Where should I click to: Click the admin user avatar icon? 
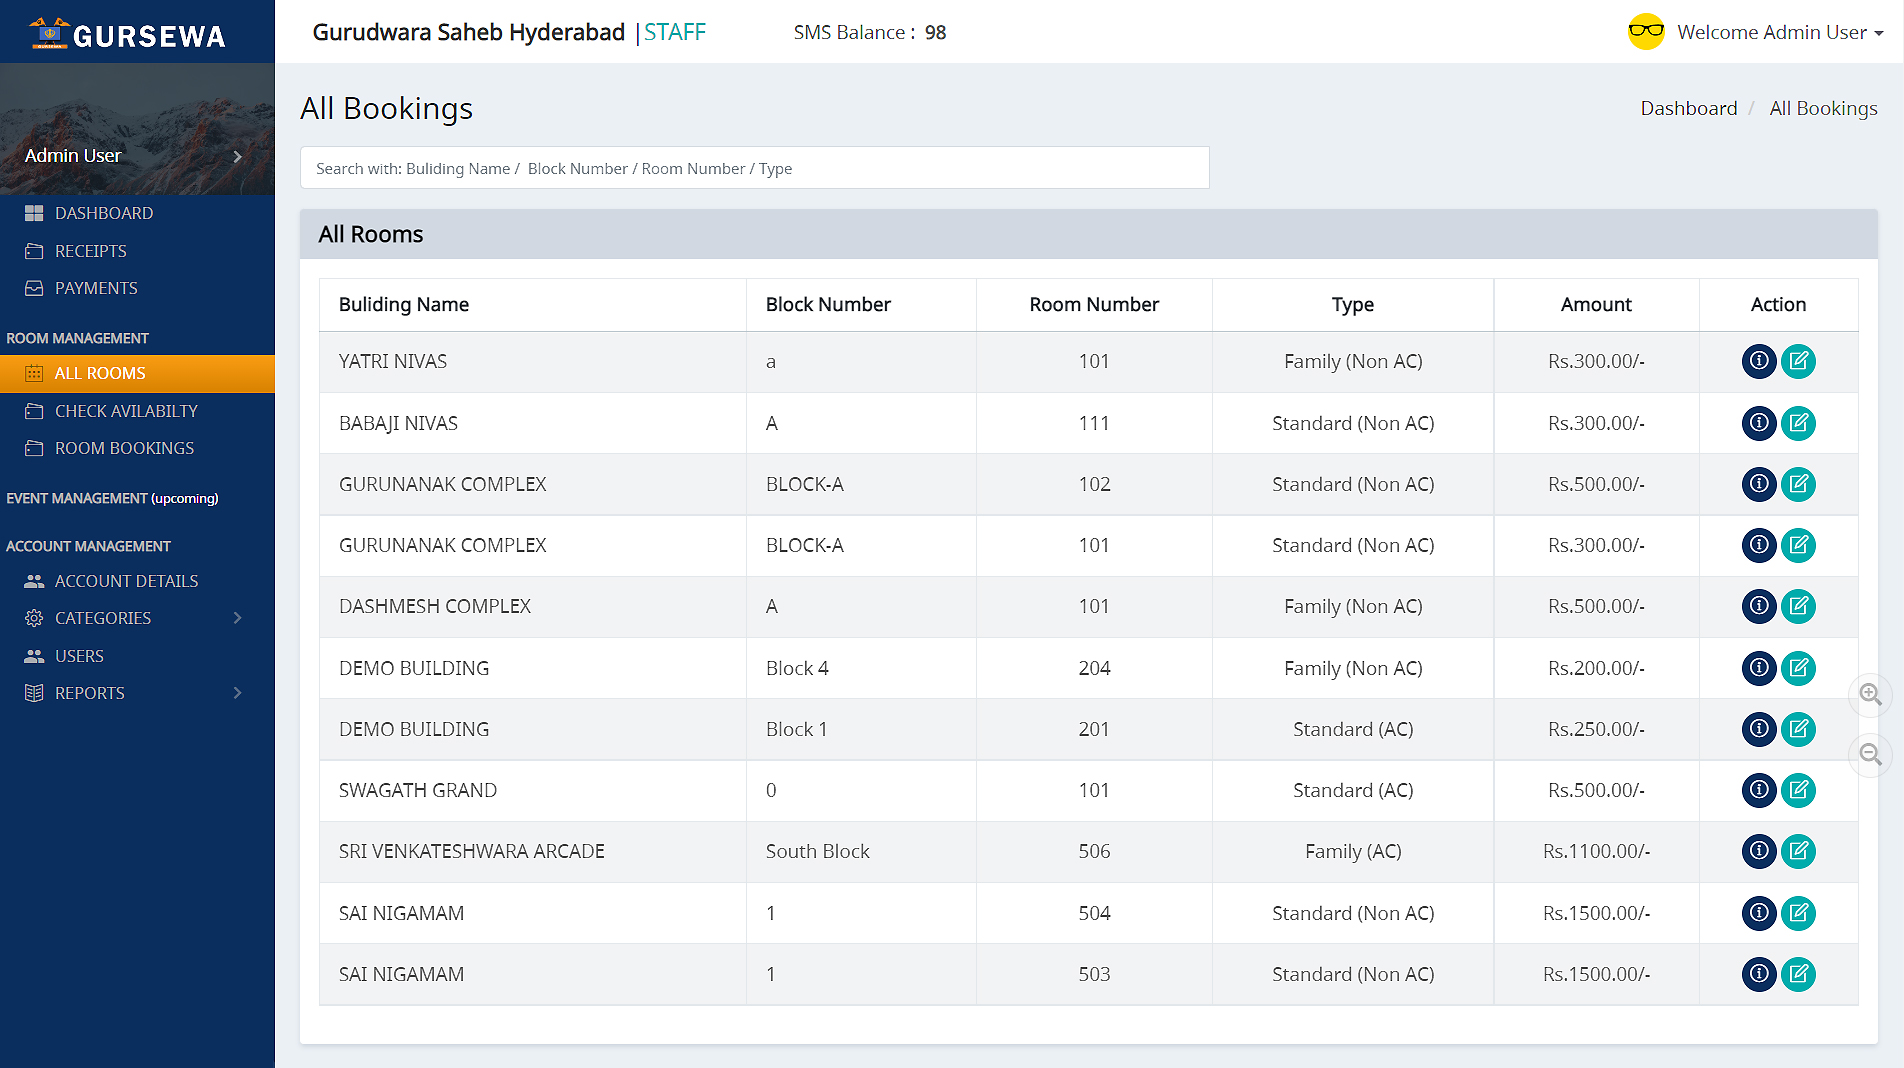[x=1645, y=32]
